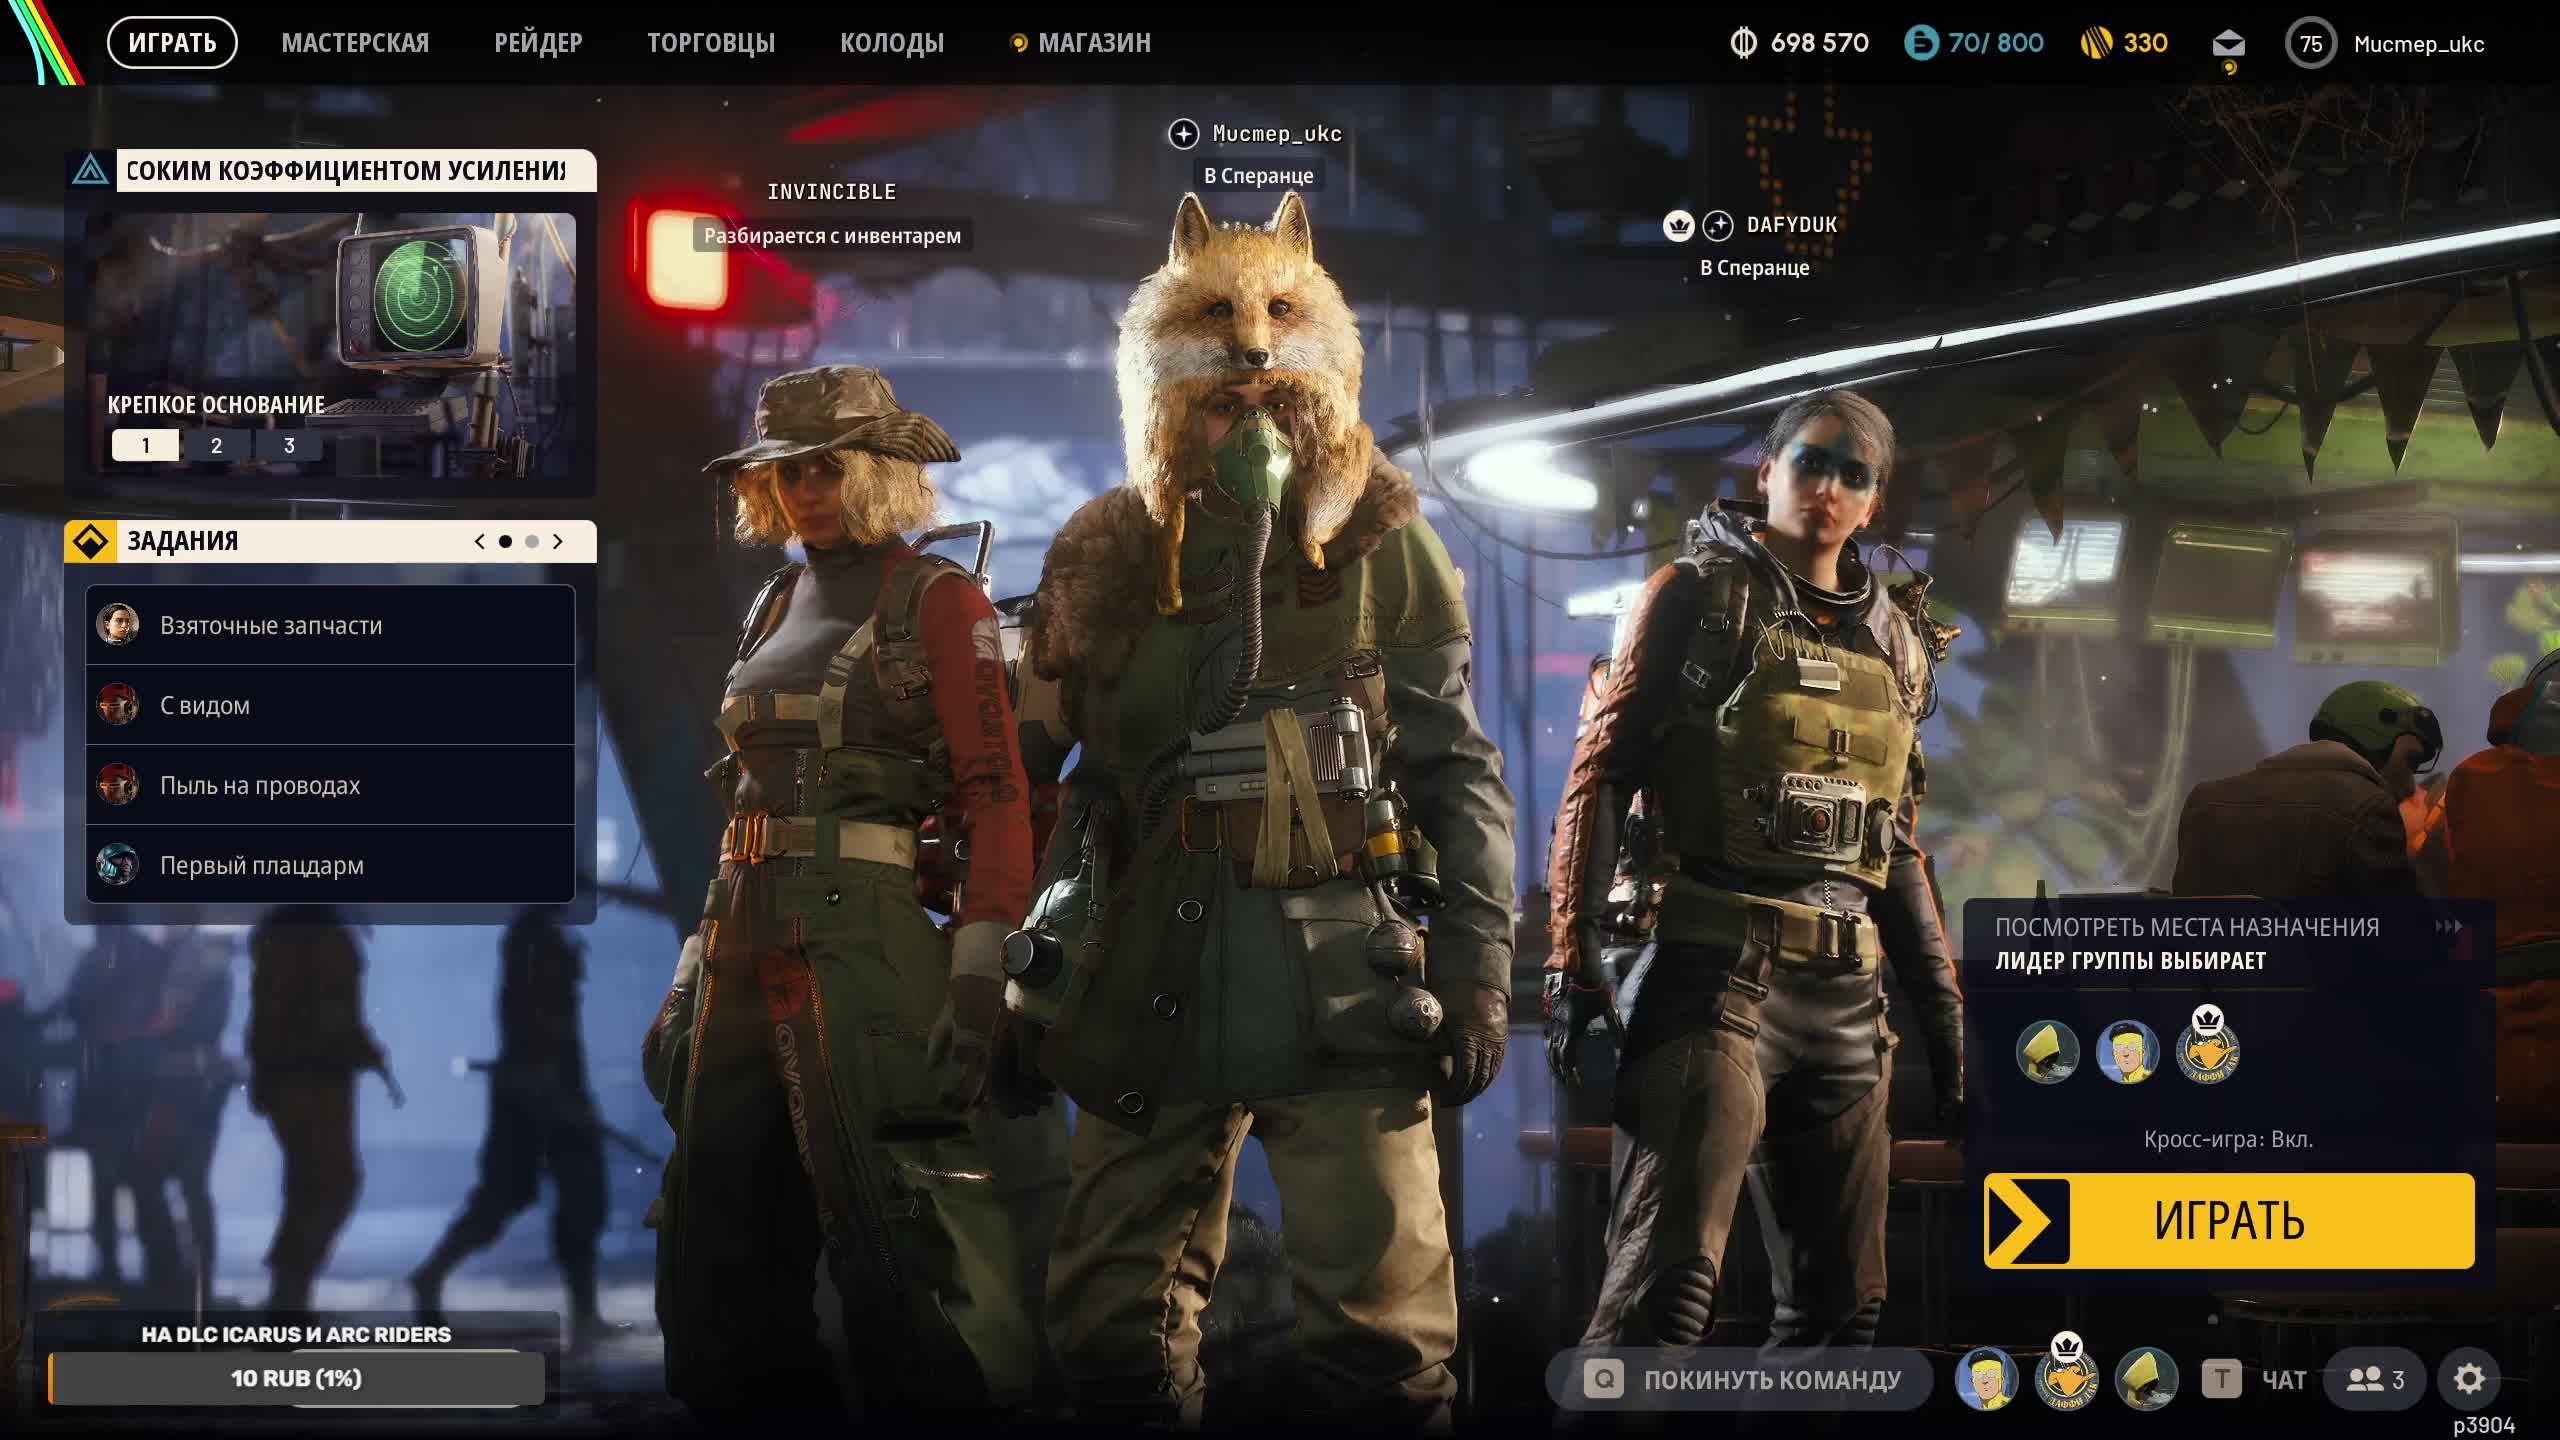Open settings gear in bottom bar
This screenshot has height=1440, width=2560.
[2468, 1379]
